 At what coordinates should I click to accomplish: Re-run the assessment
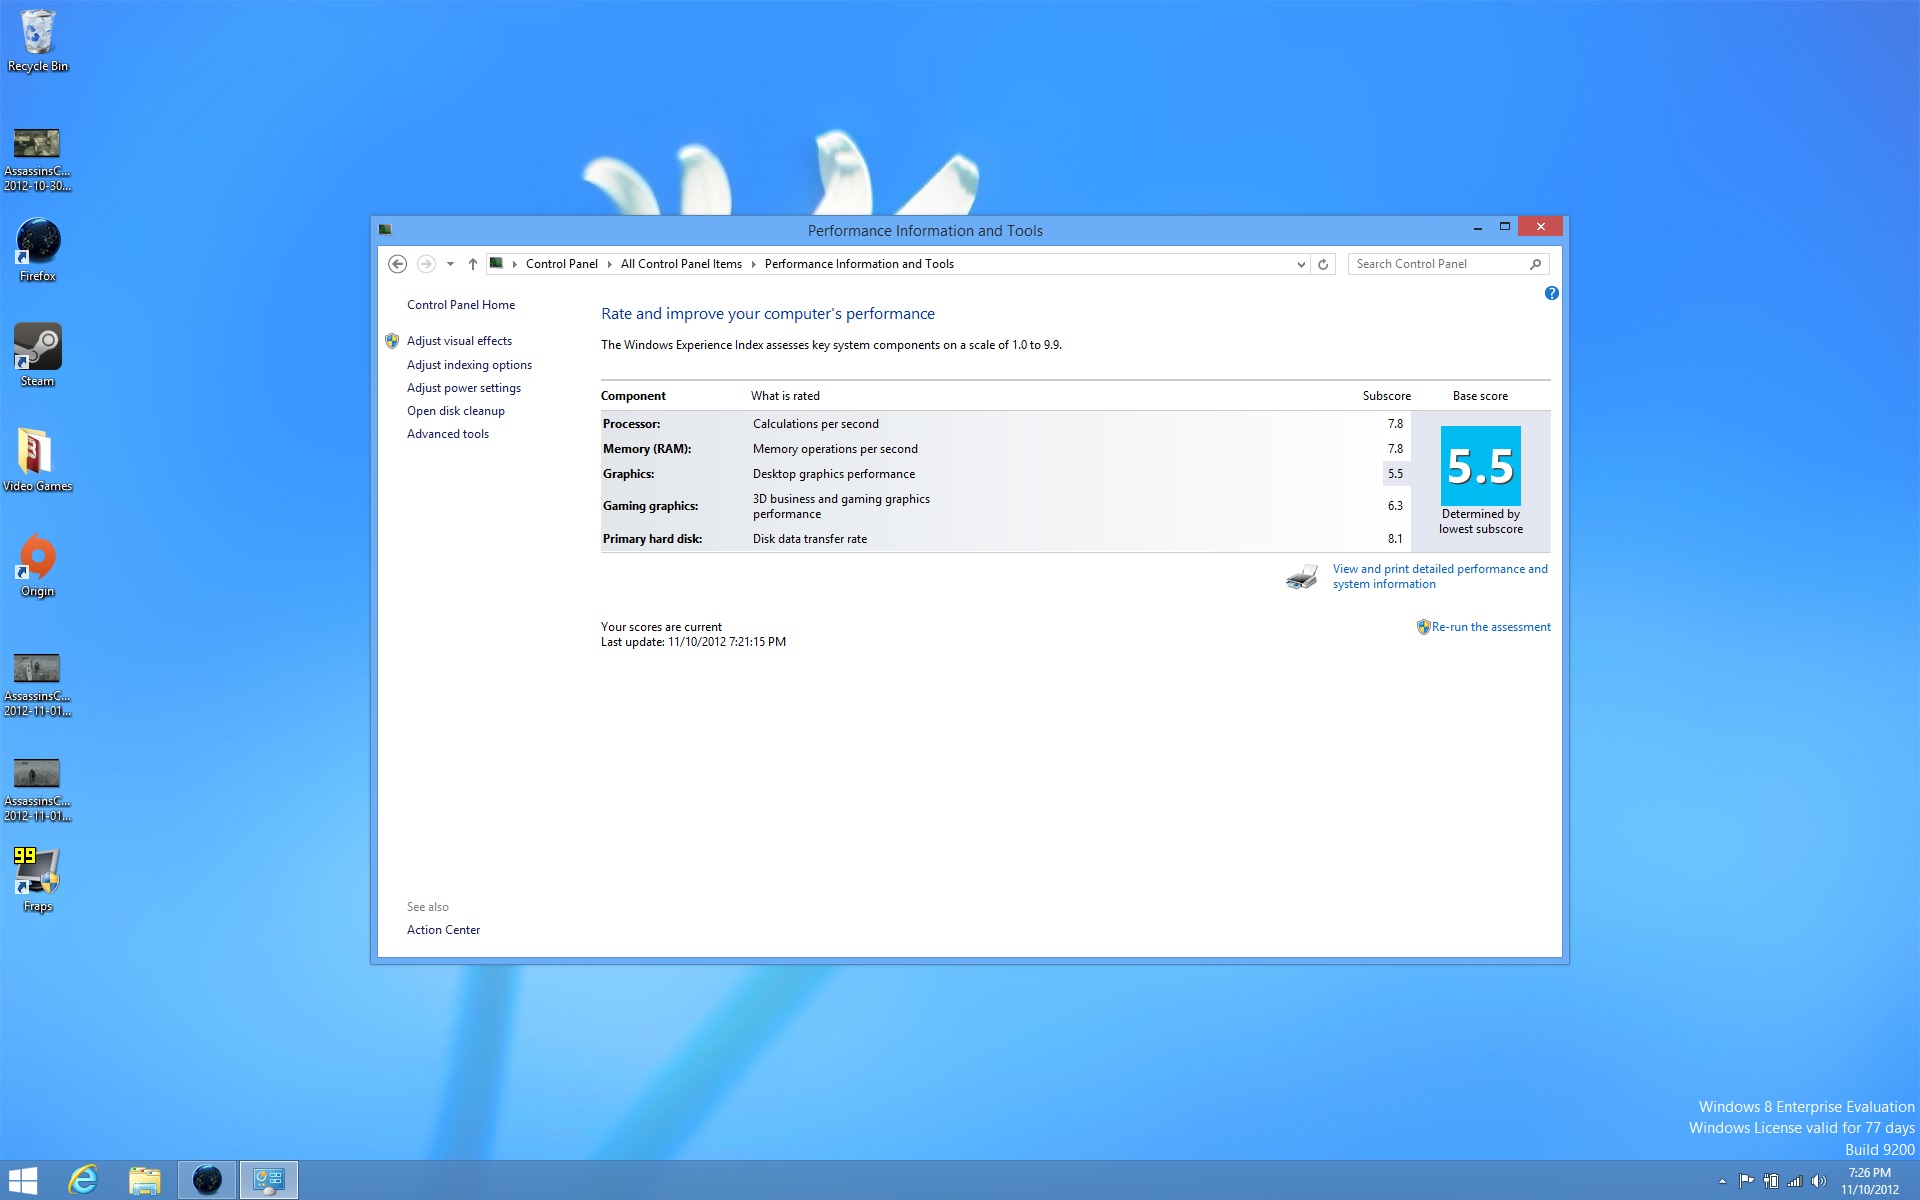1490,627
